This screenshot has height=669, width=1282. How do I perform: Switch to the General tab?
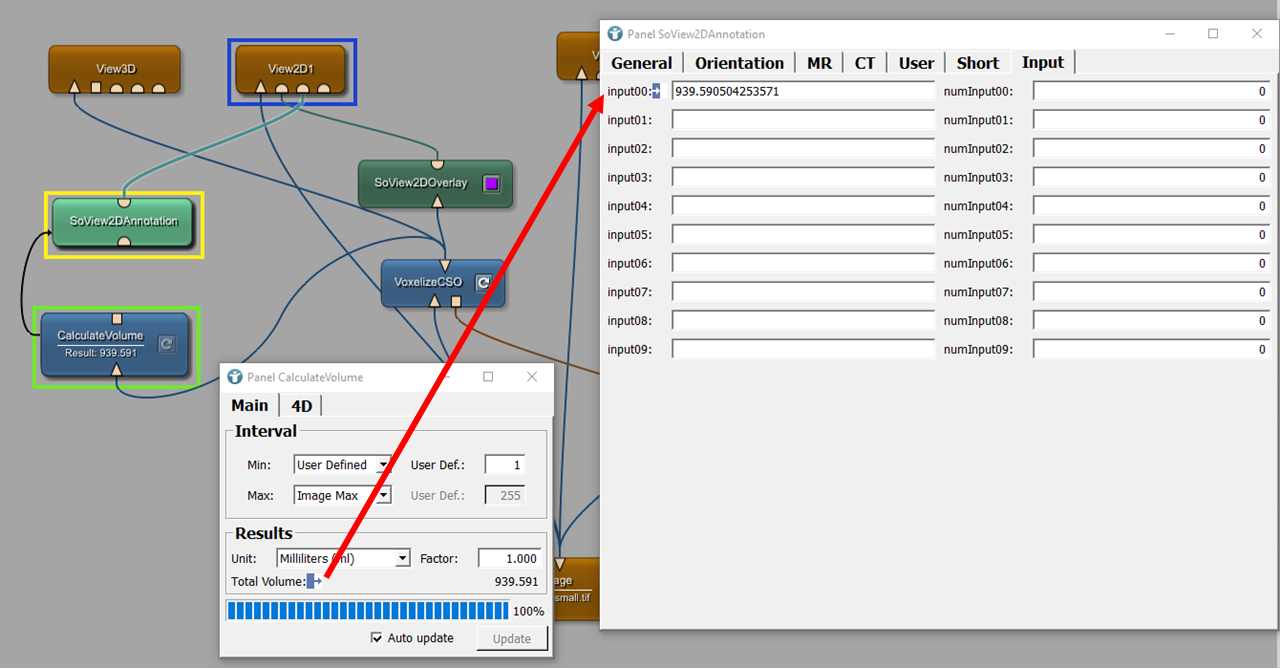[x=641, y=63]
